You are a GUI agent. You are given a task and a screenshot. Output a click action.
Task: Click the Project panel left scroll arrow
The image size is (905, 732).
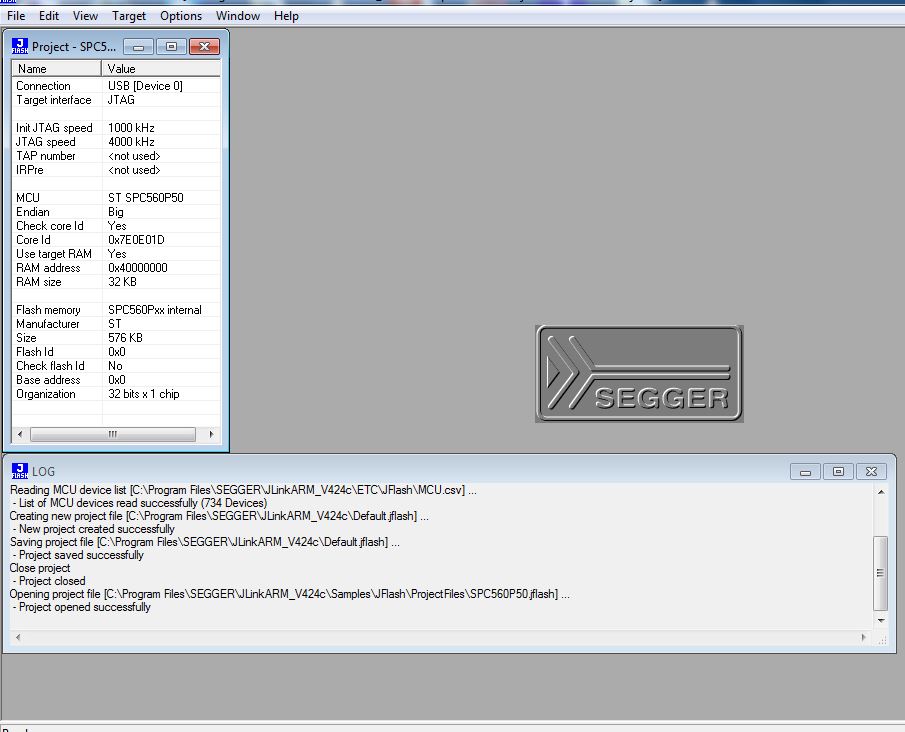pos(20,434)
